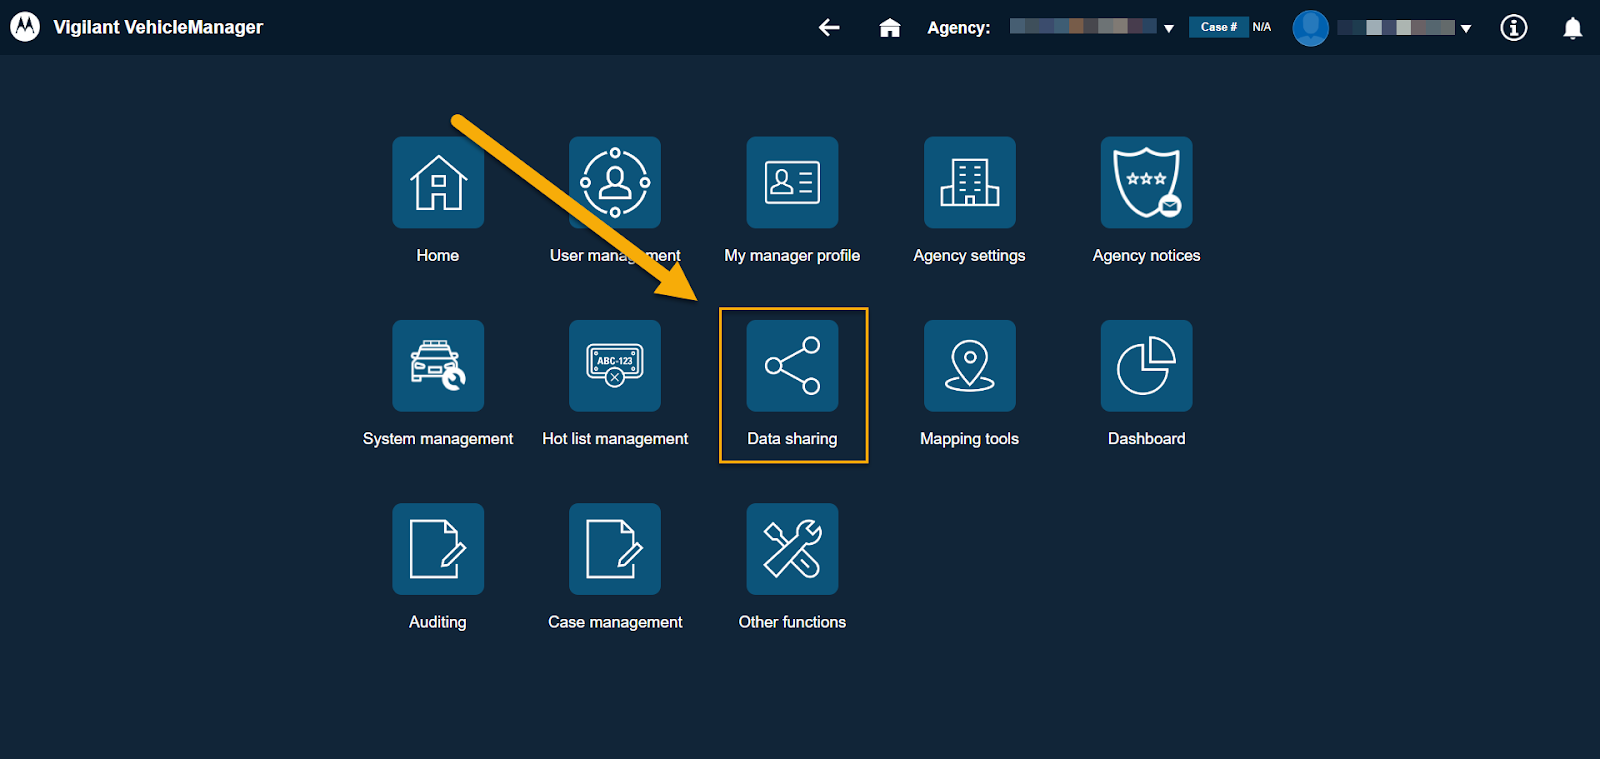Open User management tile
1600x759 pixels.
615,183
